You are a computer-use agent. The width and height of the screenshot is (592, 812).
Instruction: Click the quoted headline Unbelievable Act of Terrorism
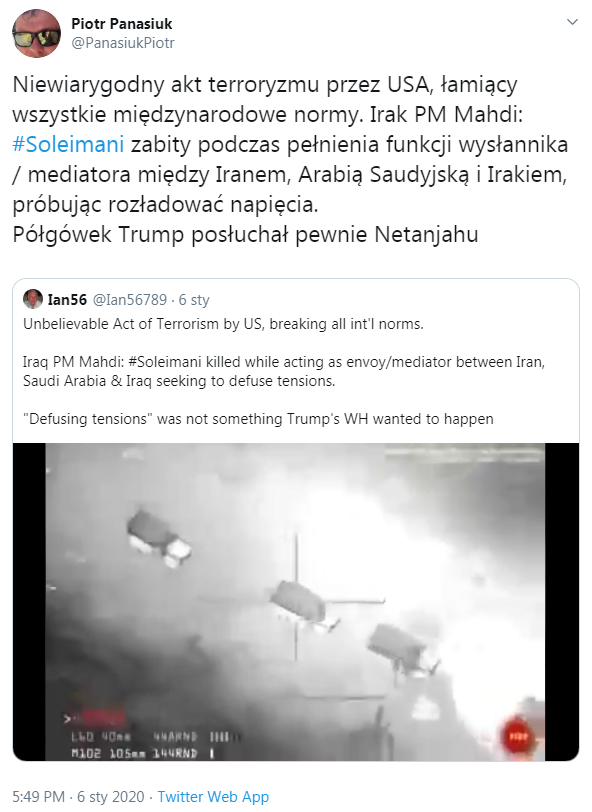point(223,324)
